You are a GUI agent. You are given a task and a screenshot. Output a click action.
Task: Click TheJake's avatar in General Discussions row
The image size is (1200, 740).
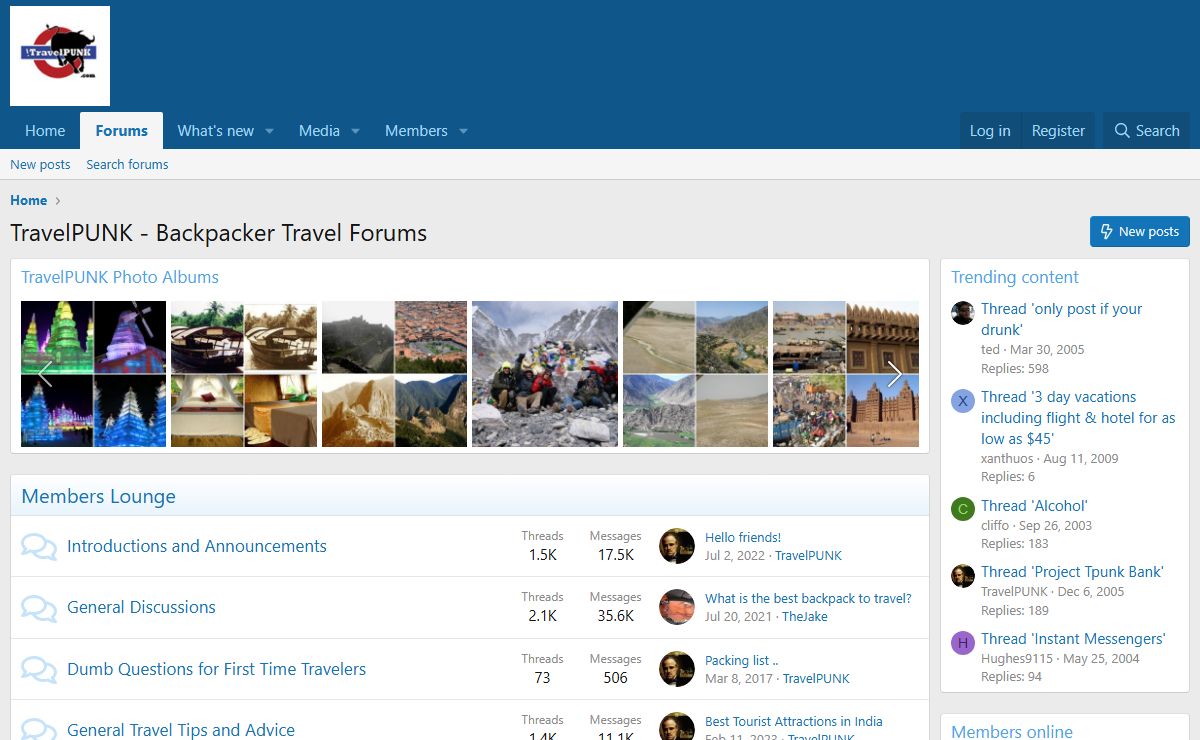pyautogui.click(x=677, y=607)
